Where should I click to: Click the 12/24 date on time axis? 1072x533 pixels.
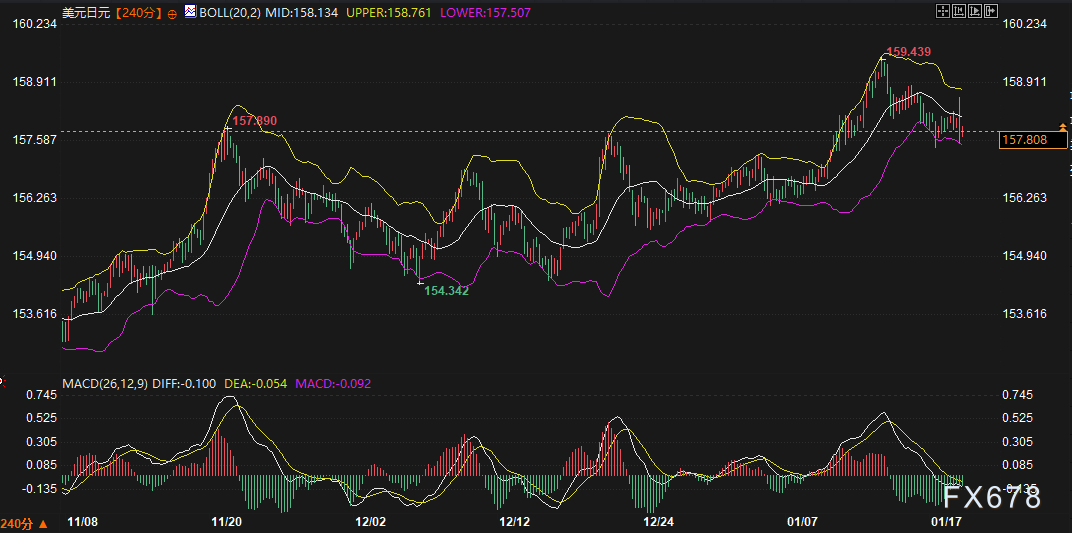coord(659,522)
